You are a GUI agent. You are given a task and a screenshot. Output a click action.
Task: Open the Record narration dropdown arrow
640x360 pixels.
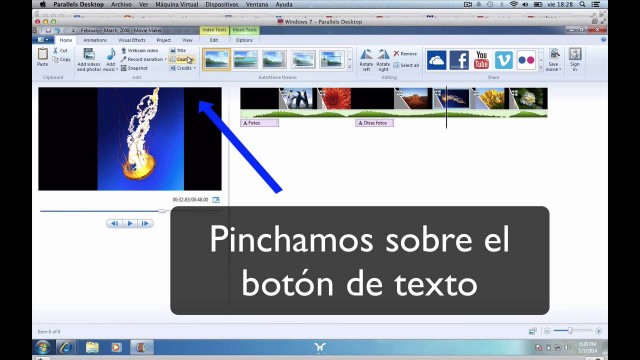[x=165, y=60]
